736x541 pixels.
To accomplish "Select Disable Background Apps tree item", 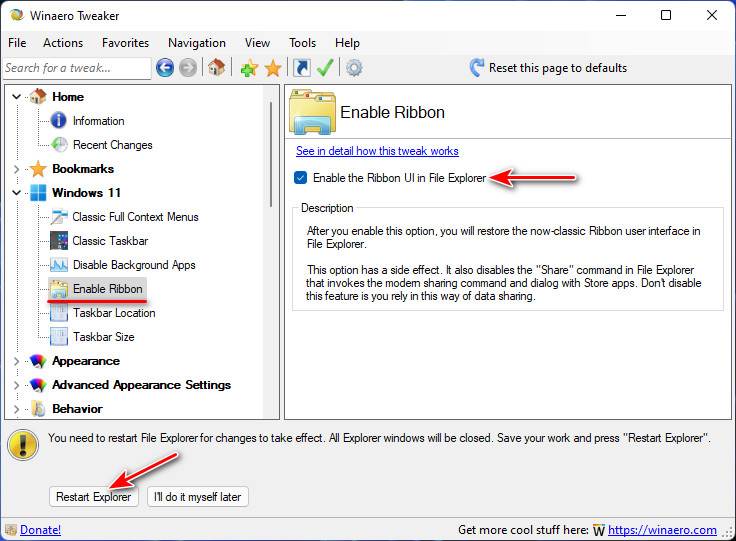I will (x=134, y=265).
